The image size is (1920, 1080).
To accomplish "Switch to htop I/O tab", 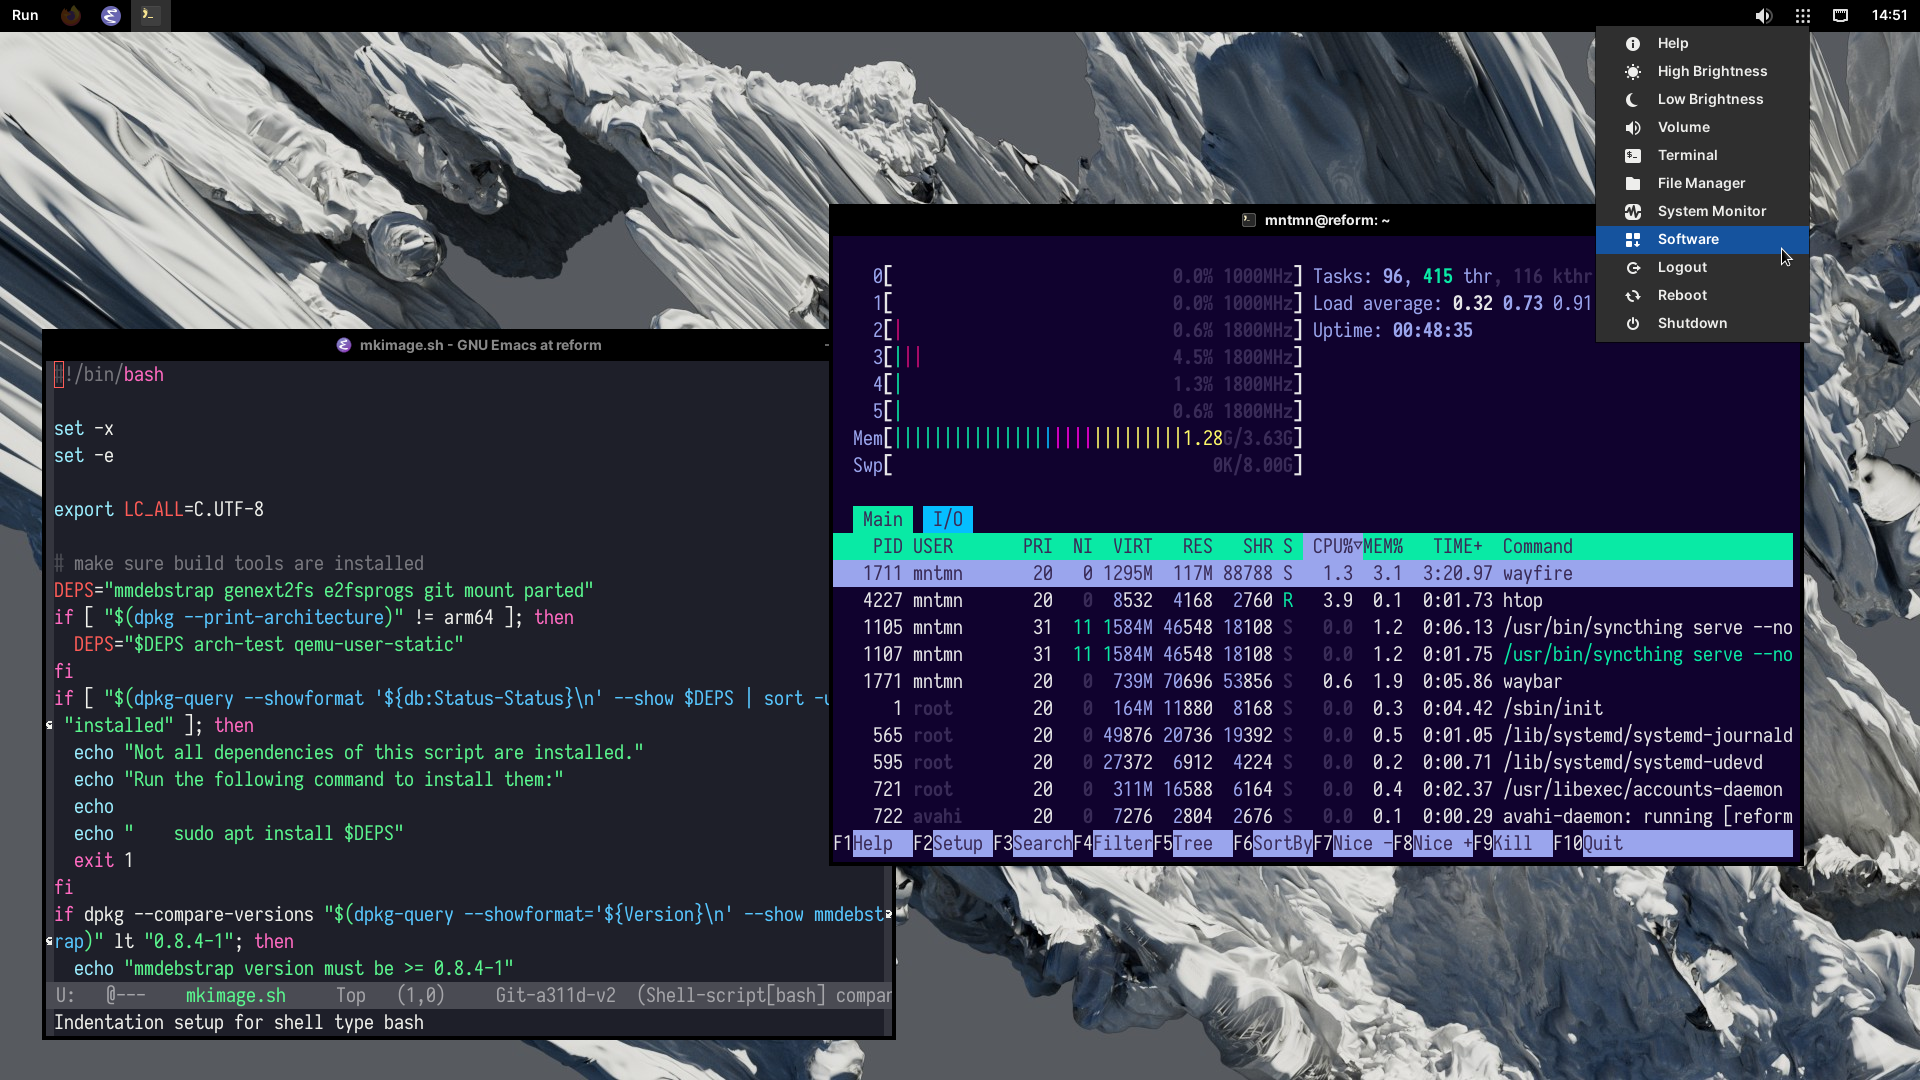I will click(947, 519).
